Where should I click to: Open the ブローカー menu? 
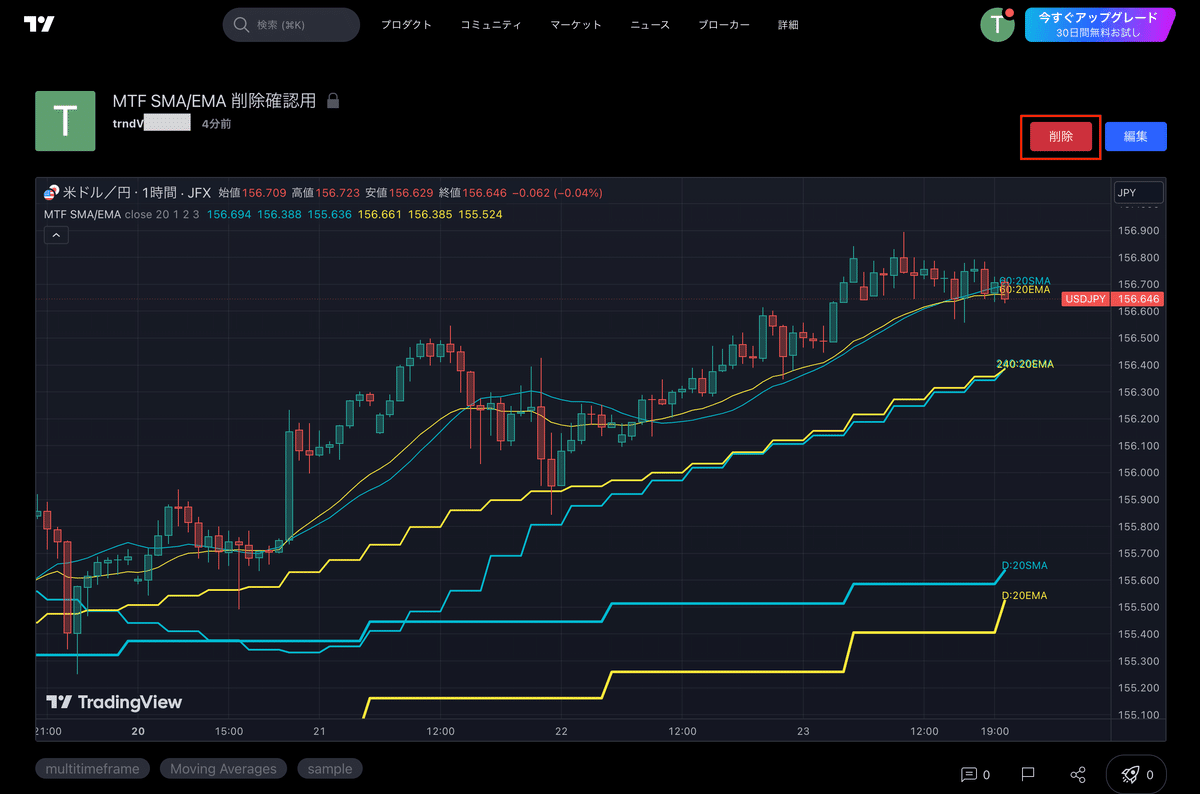724,25
